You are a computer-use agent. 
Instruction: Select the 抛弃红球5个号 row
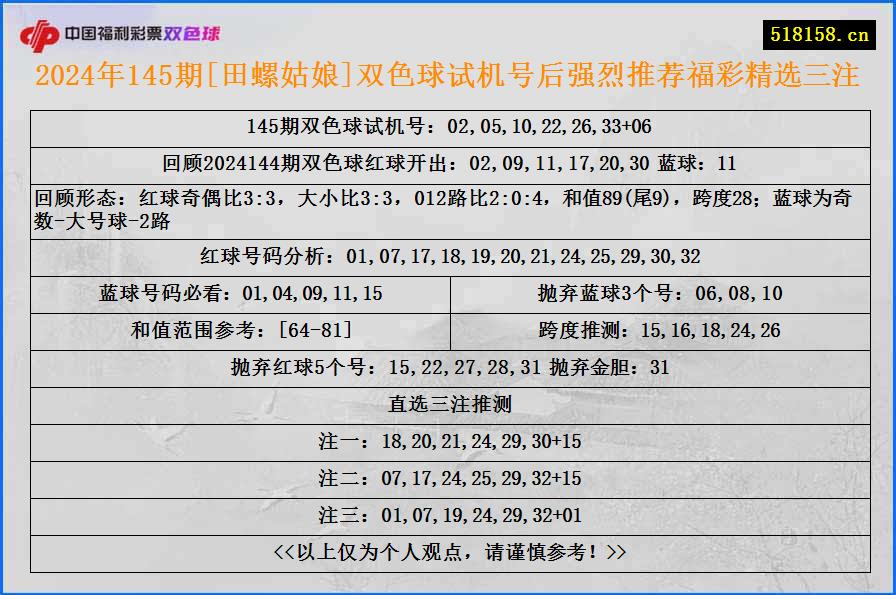click(448, 366)
